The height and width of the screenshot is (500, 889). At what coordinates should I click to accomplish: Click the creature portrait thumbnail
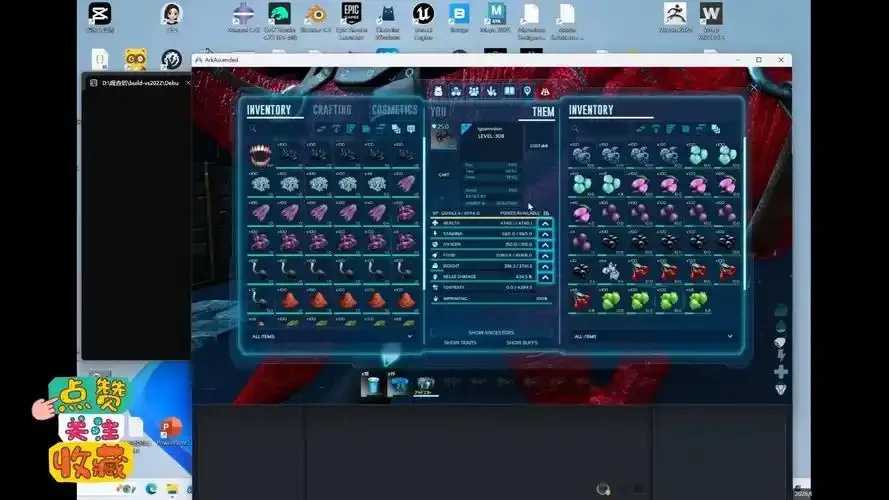point(443,136)
